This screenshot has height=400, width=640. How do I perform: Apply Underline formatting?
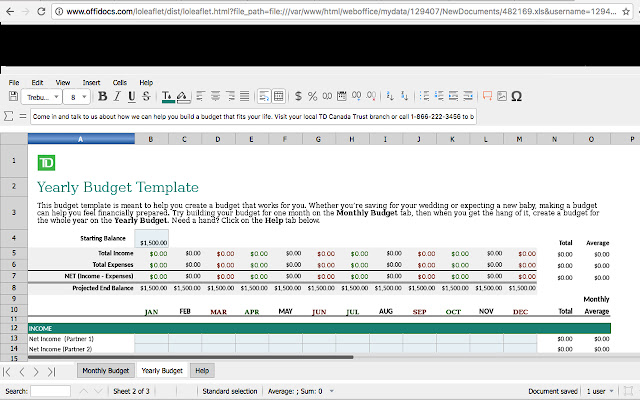(132, 97)
